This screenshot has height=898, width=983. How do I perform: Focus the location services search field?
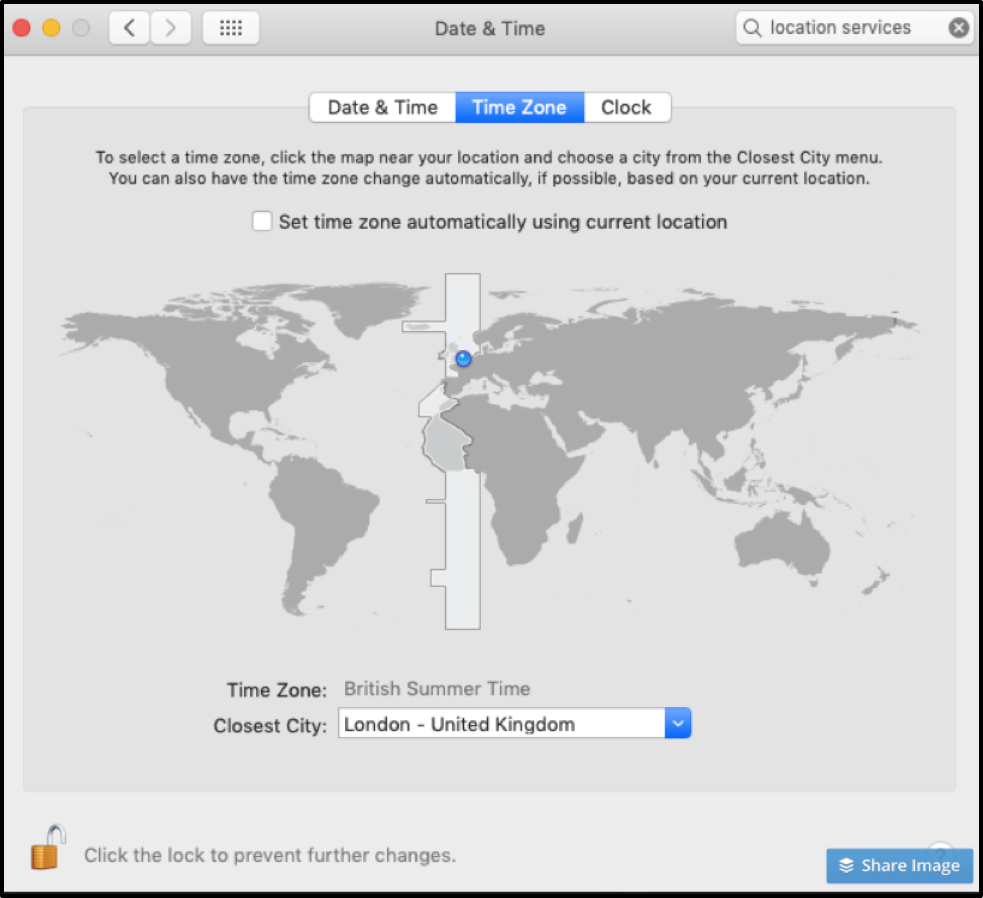pos(850,28)
